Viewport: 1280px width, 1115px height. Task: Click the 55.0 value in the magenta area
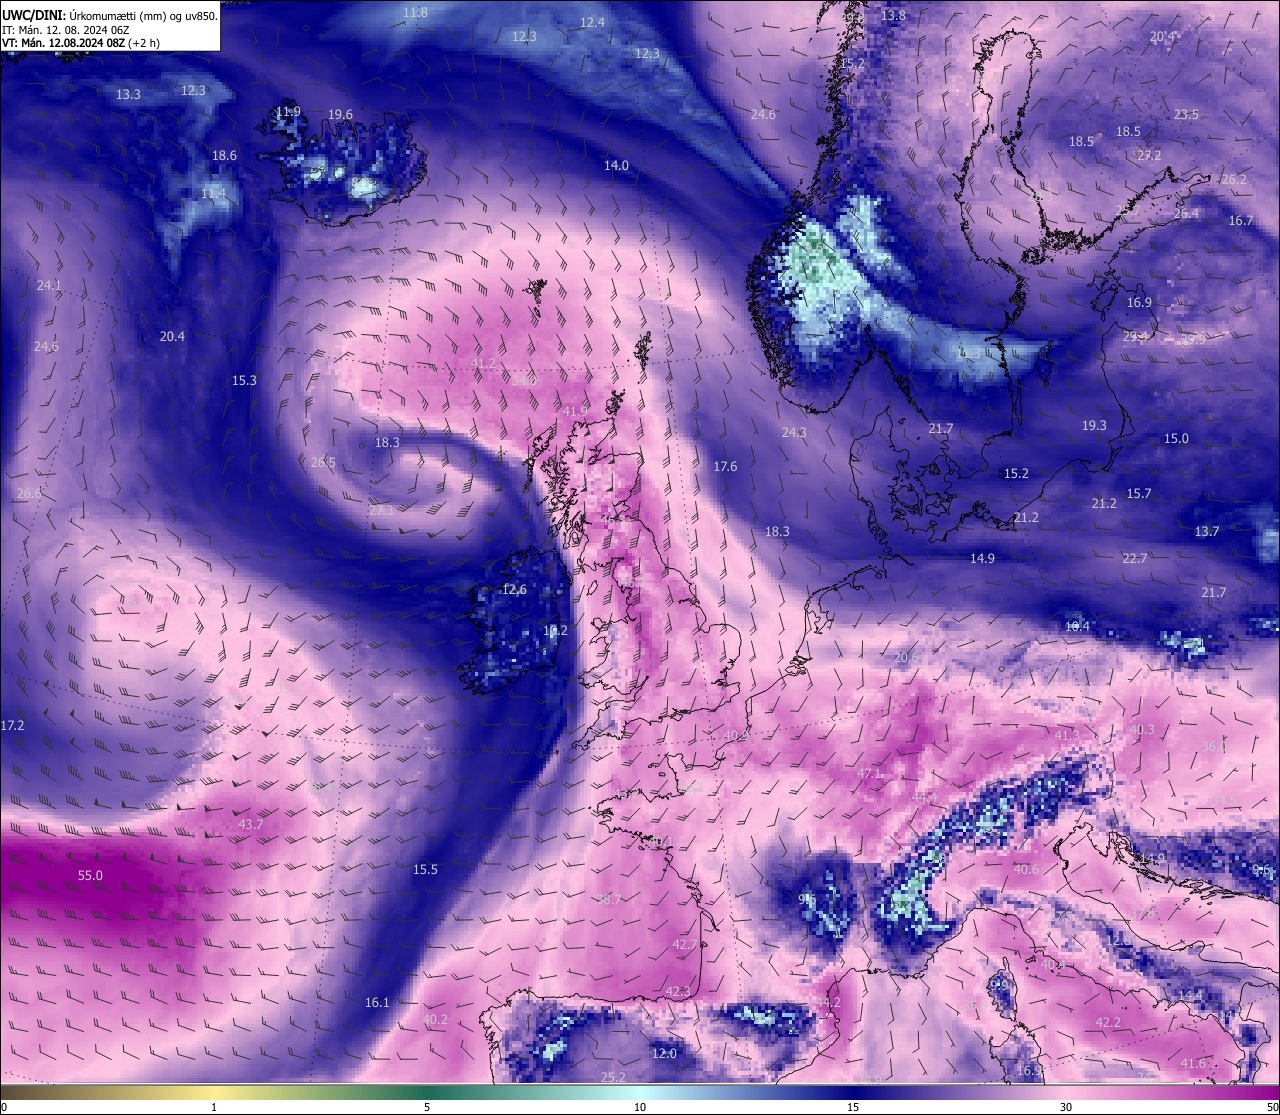click(x=90, y=875)
